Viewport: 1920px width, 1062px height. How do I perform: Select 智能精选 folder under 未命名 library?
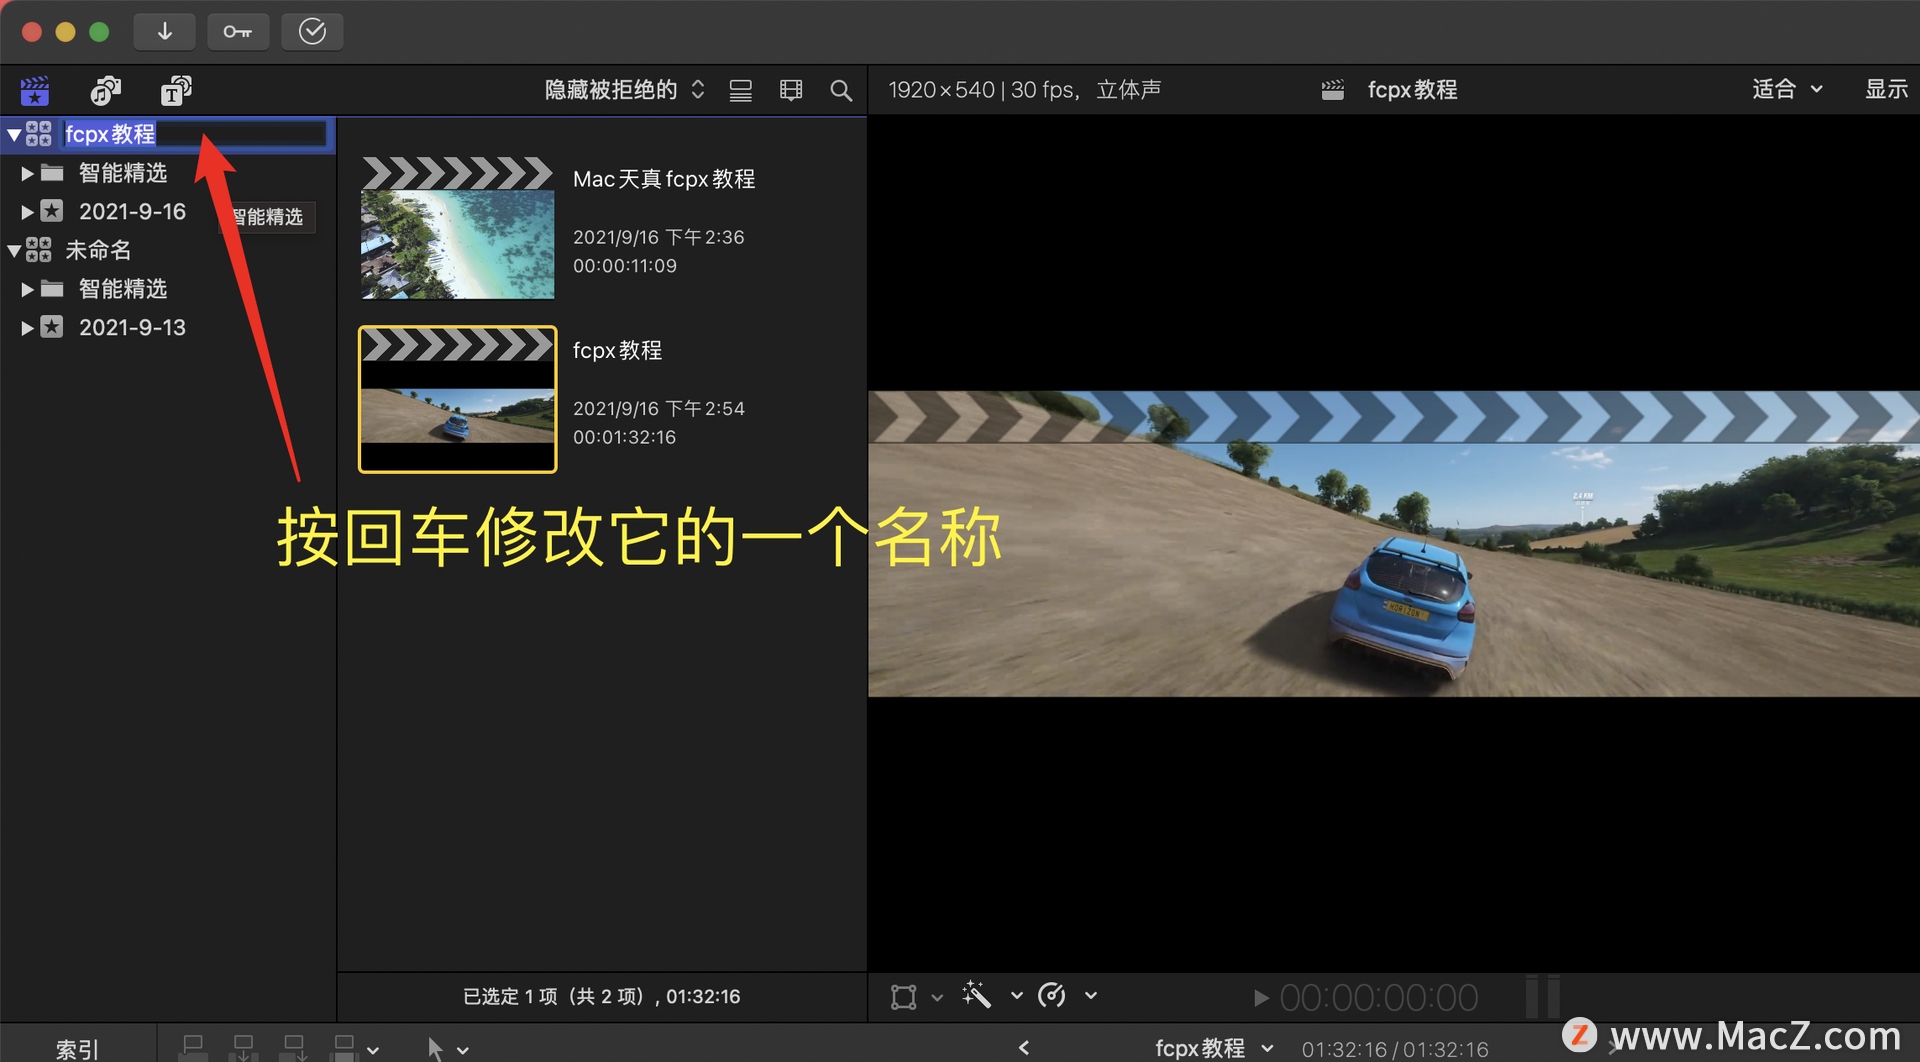point(123,289)
